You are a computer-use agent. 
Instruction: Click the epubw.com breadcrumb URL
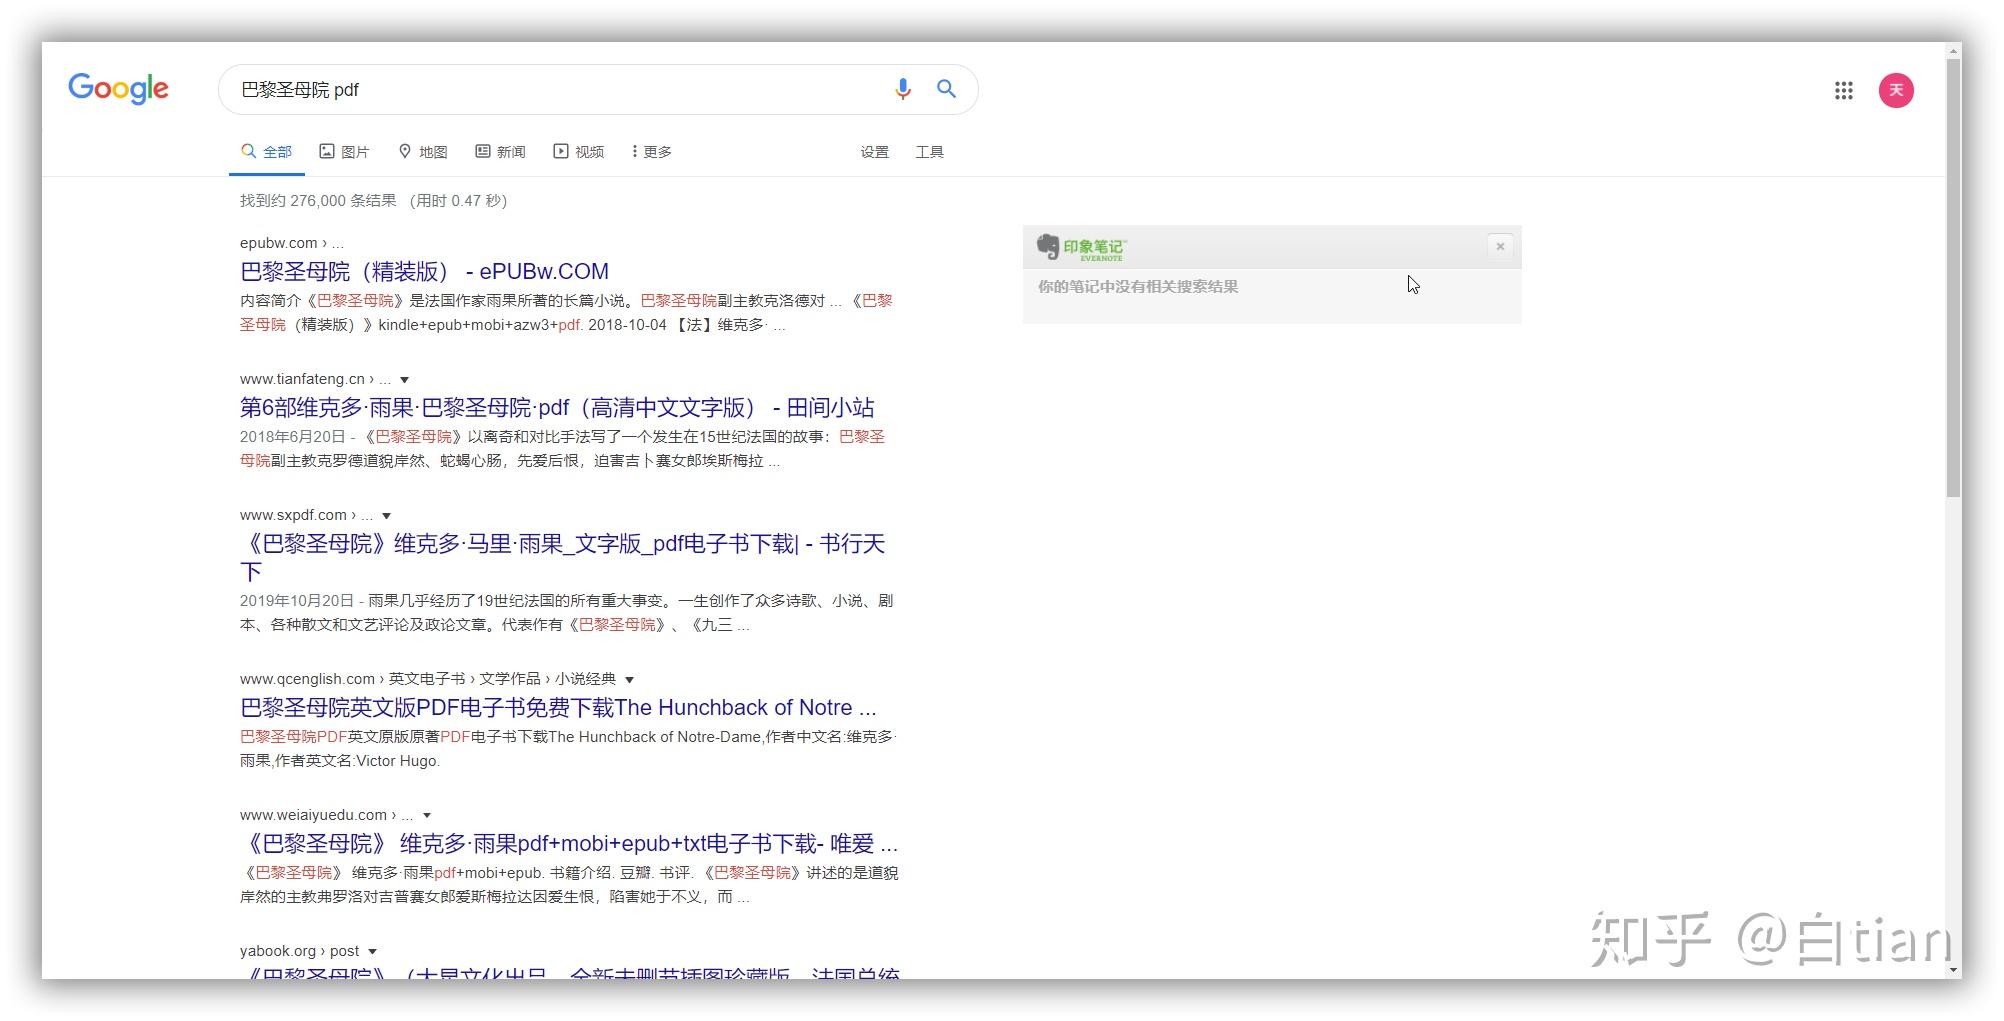coord(291,243)
